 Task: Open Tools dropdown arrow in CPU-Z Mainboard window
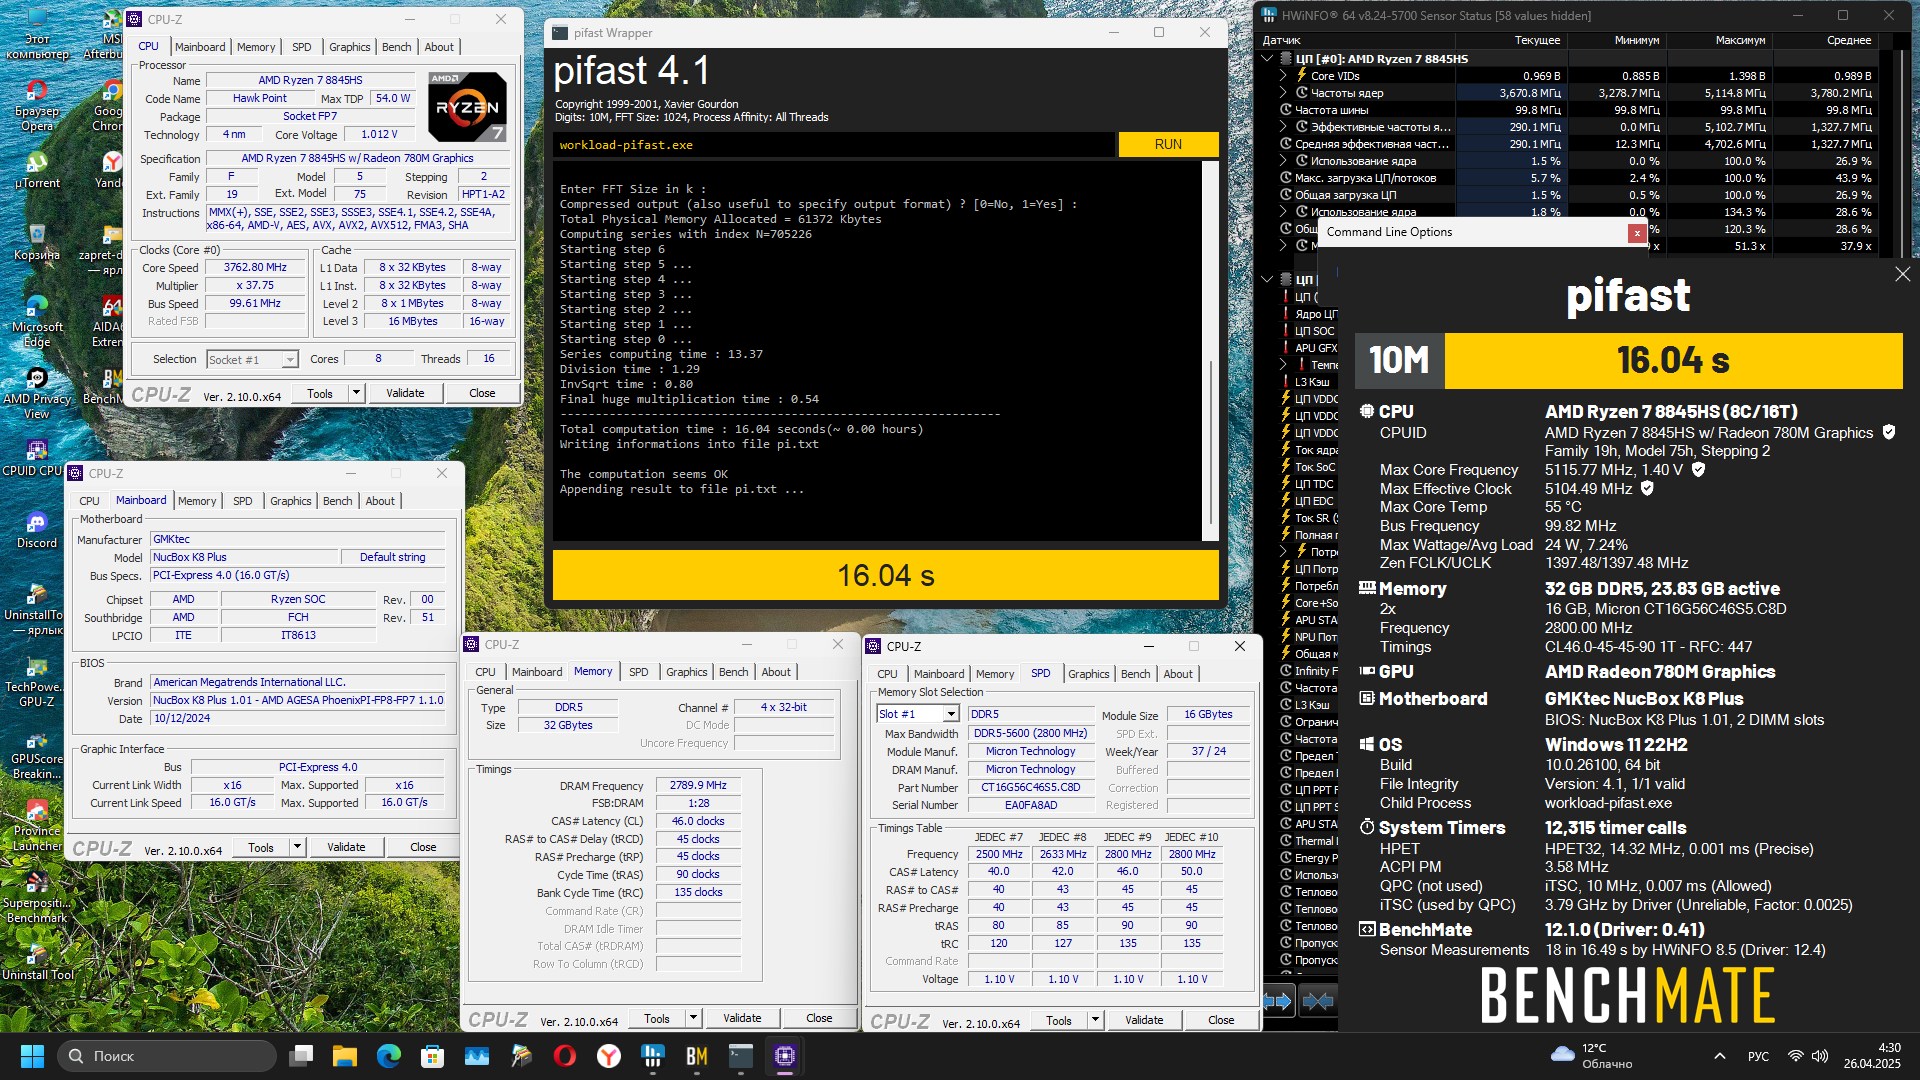coord(296,847)
